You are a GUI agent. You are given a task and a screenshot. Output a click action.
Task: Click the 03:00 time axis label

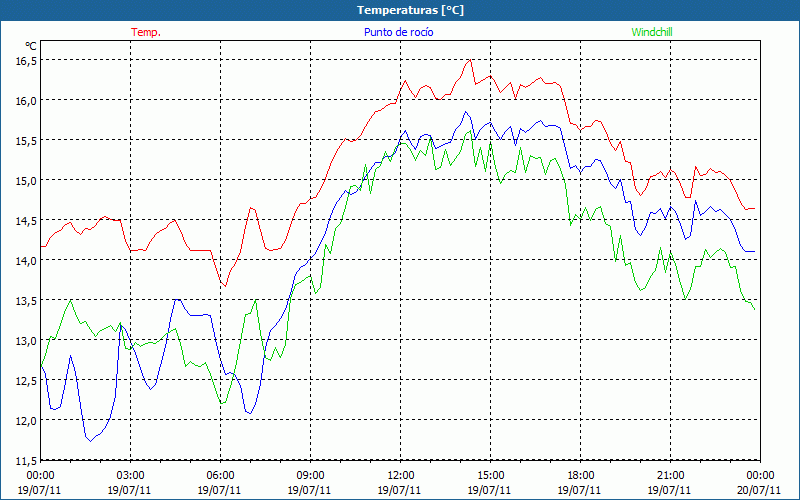coord(131,476)
